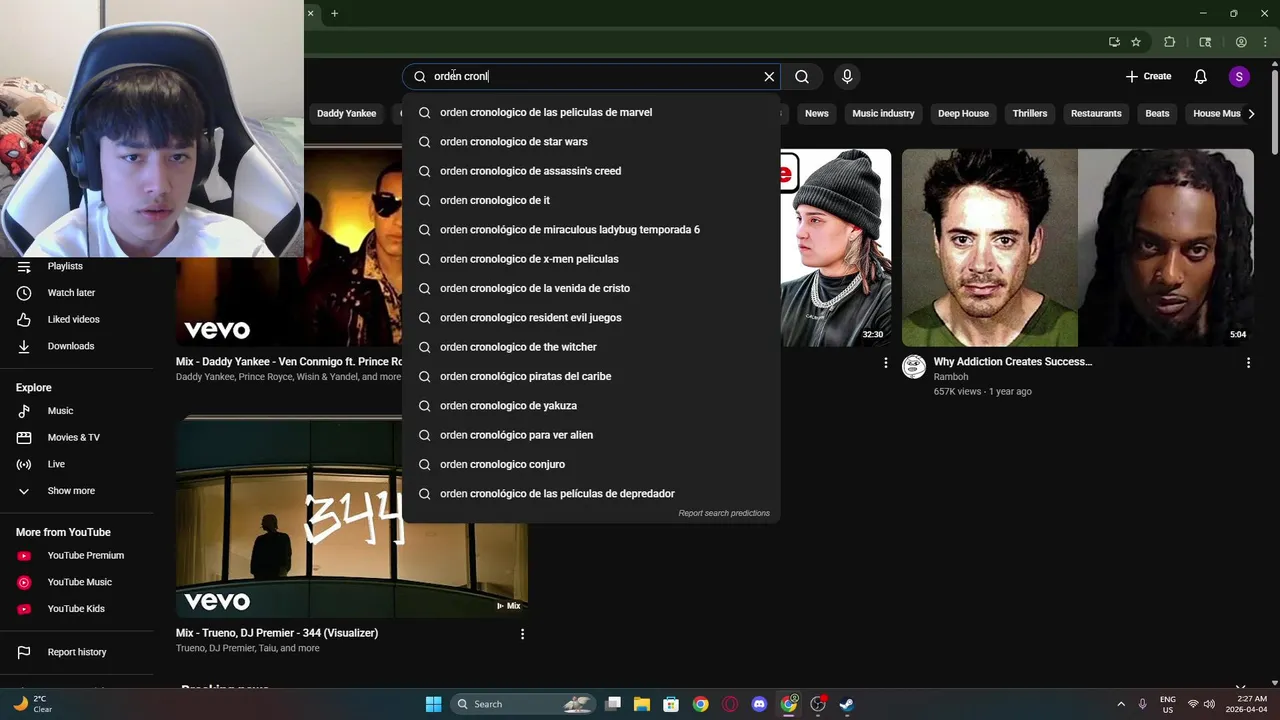Image resolution: width=1280 pixels, height=720 pixels.
Task: Select suggestion for peliculas de marvel
Action: pyautogui.click(x=591, y=112)
